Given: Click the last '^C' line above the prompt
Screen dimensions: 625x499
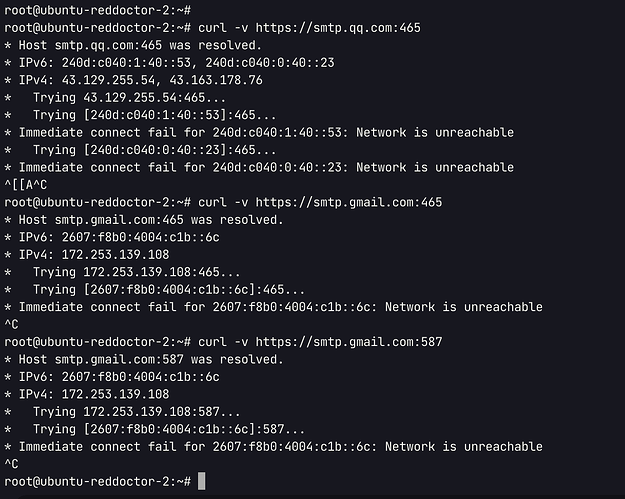Looking at the screenshot, I should (11, 464).
